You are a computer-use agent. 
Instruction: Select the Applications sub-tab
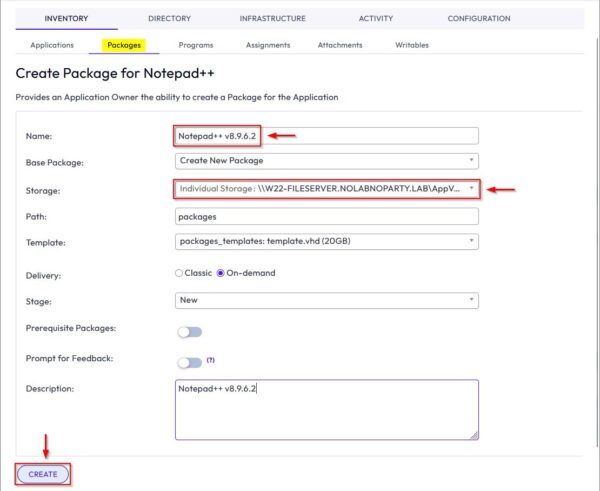pos(52,45)
